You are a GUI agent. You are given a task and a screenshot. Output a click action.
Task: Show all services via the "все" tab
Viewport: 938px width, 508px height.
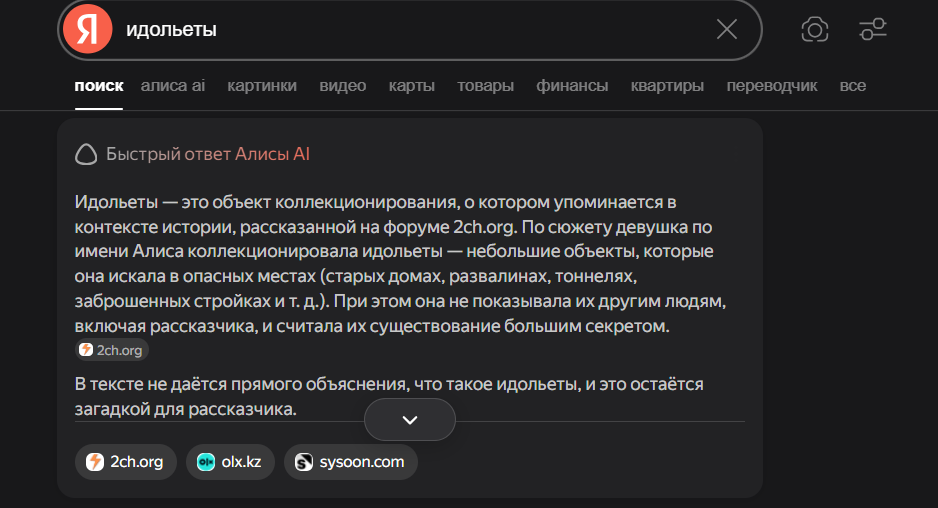(x=852, y=86)
